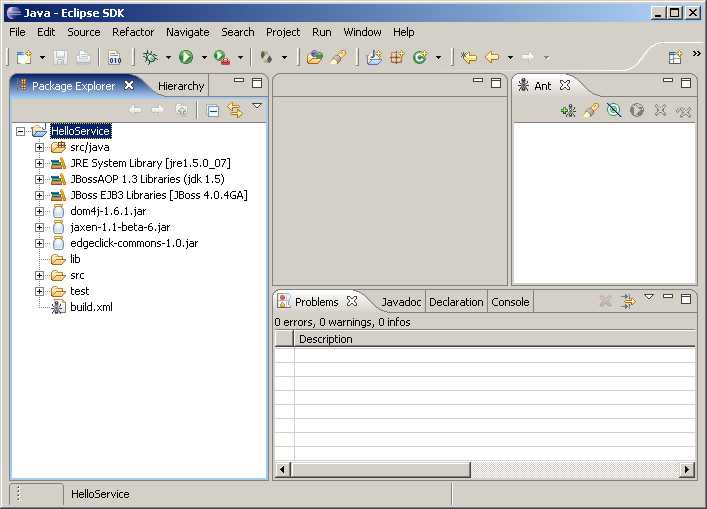Close the Package Explorer tab

[129, 85]
